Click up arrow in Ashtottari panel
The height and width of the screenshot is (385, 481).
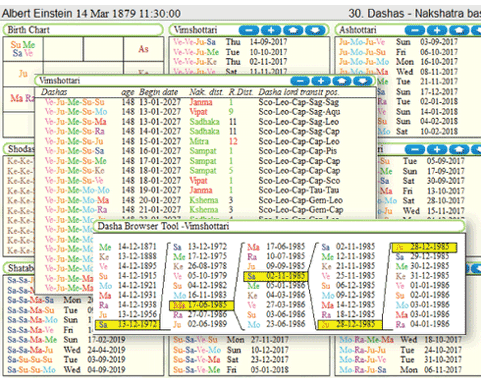click(x=459, y=30)
